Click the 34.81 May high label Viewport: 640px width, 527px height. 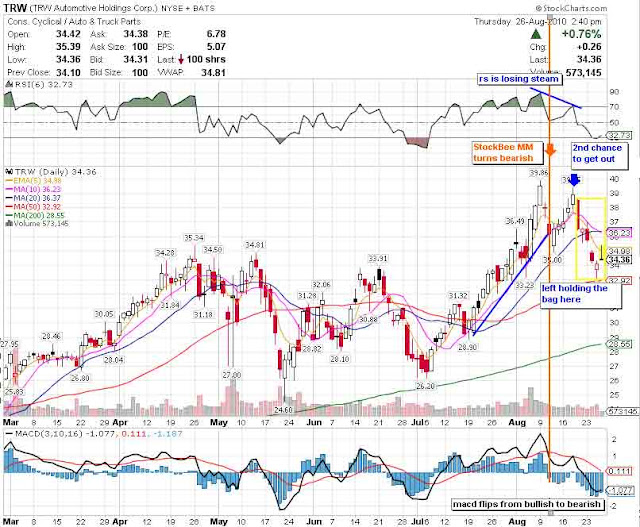pyautogui.click(x=255, y=245)
